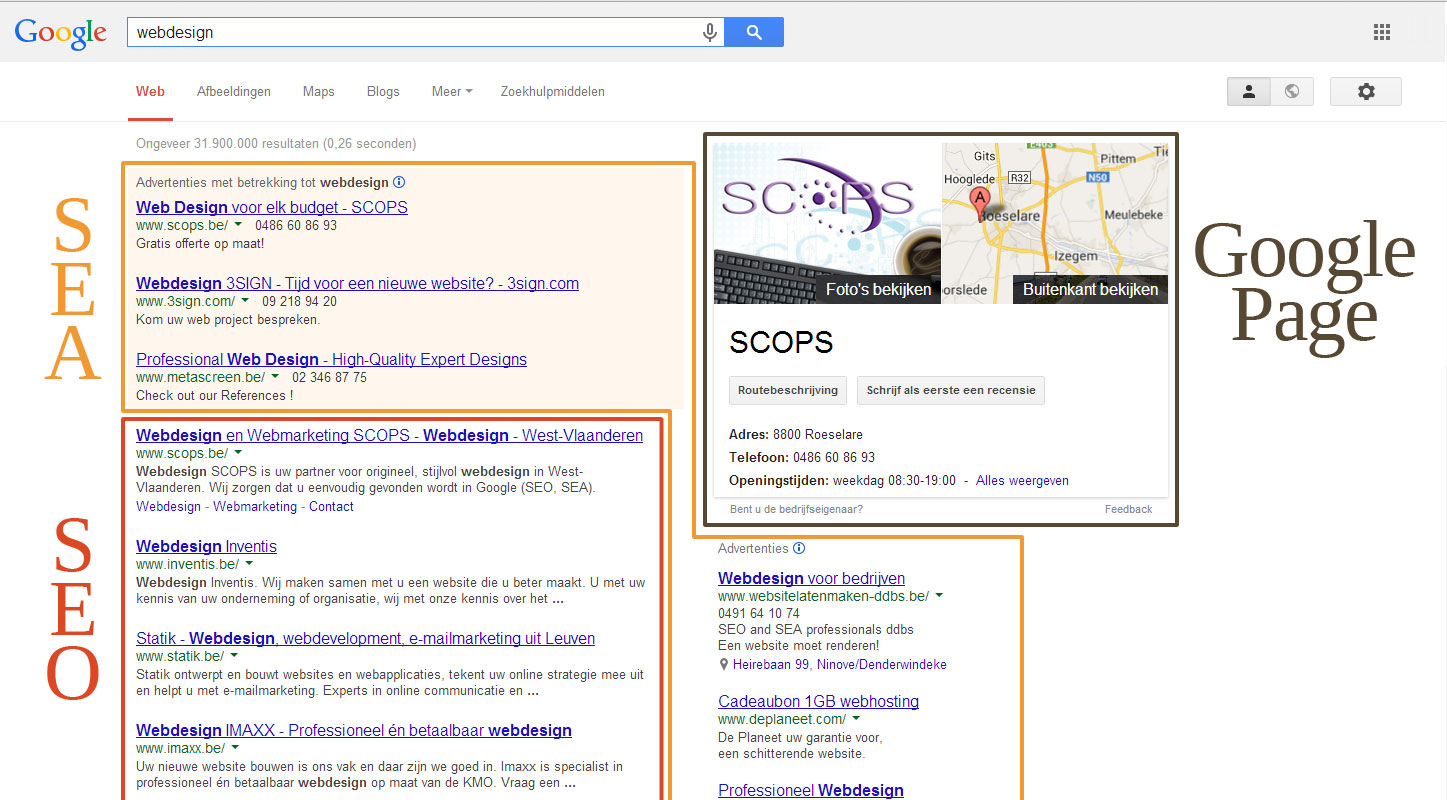1447x800 pixels.
Task: Click the info icon beside right-column 'Advertenties'
Action: pos(799,548)
